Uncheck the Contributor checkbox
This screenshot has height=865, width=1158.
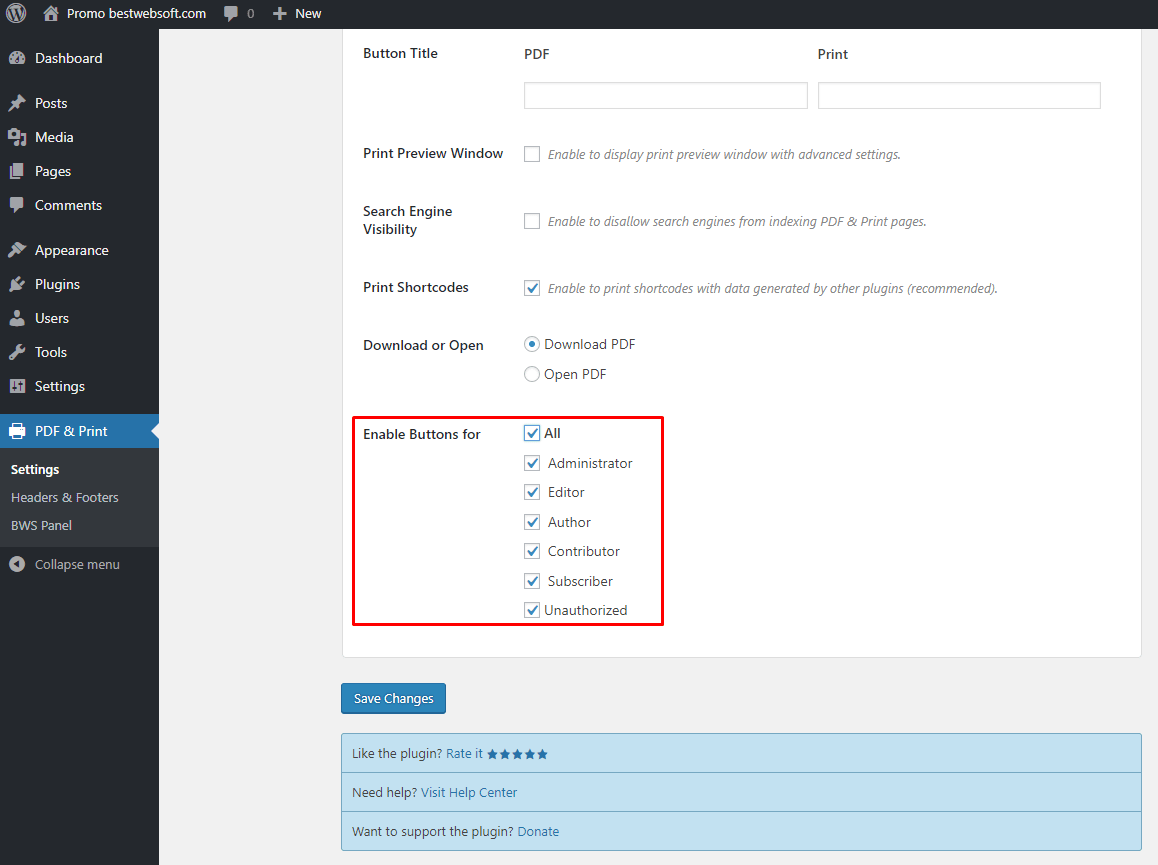click(x=532, y=551)
